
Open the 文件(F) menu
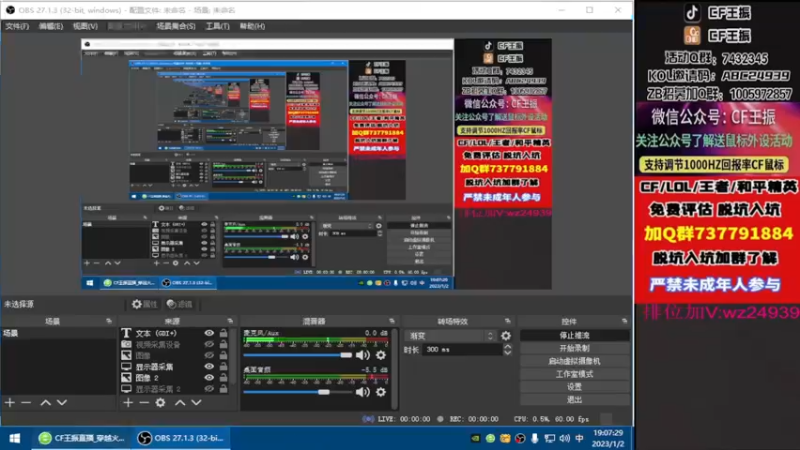17,26
